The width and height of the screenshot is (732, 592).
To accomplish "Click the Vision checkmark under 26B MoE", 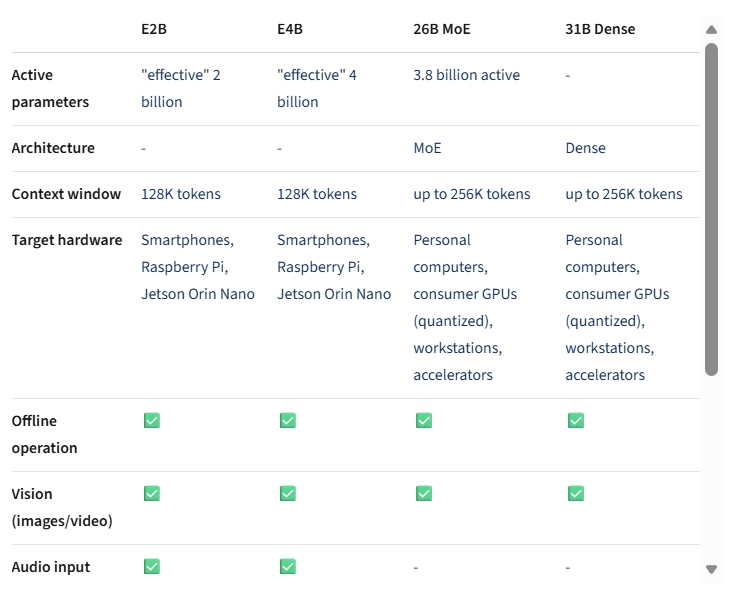I will [424, 494].
